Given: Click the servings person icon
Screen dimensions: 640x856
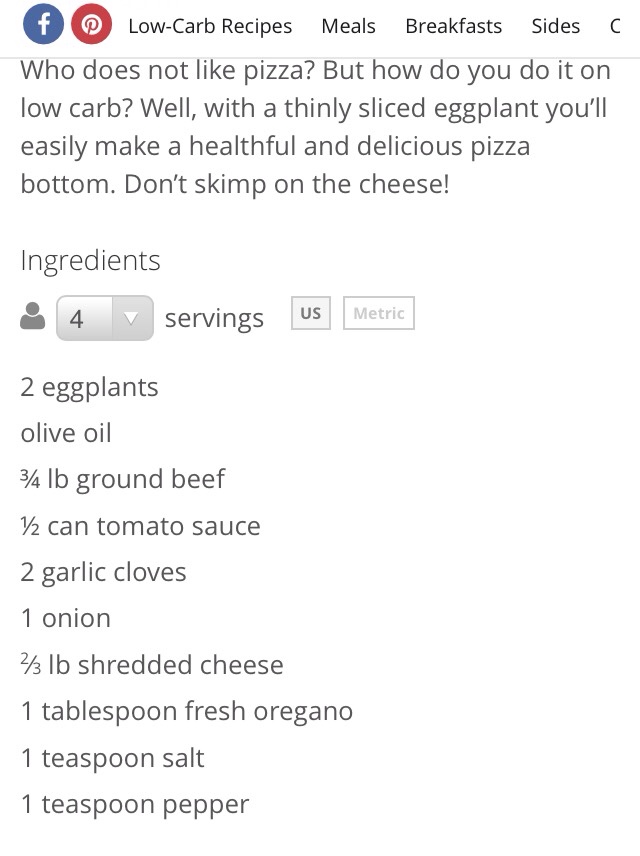Looking at the screenshot, I should 33,318.
